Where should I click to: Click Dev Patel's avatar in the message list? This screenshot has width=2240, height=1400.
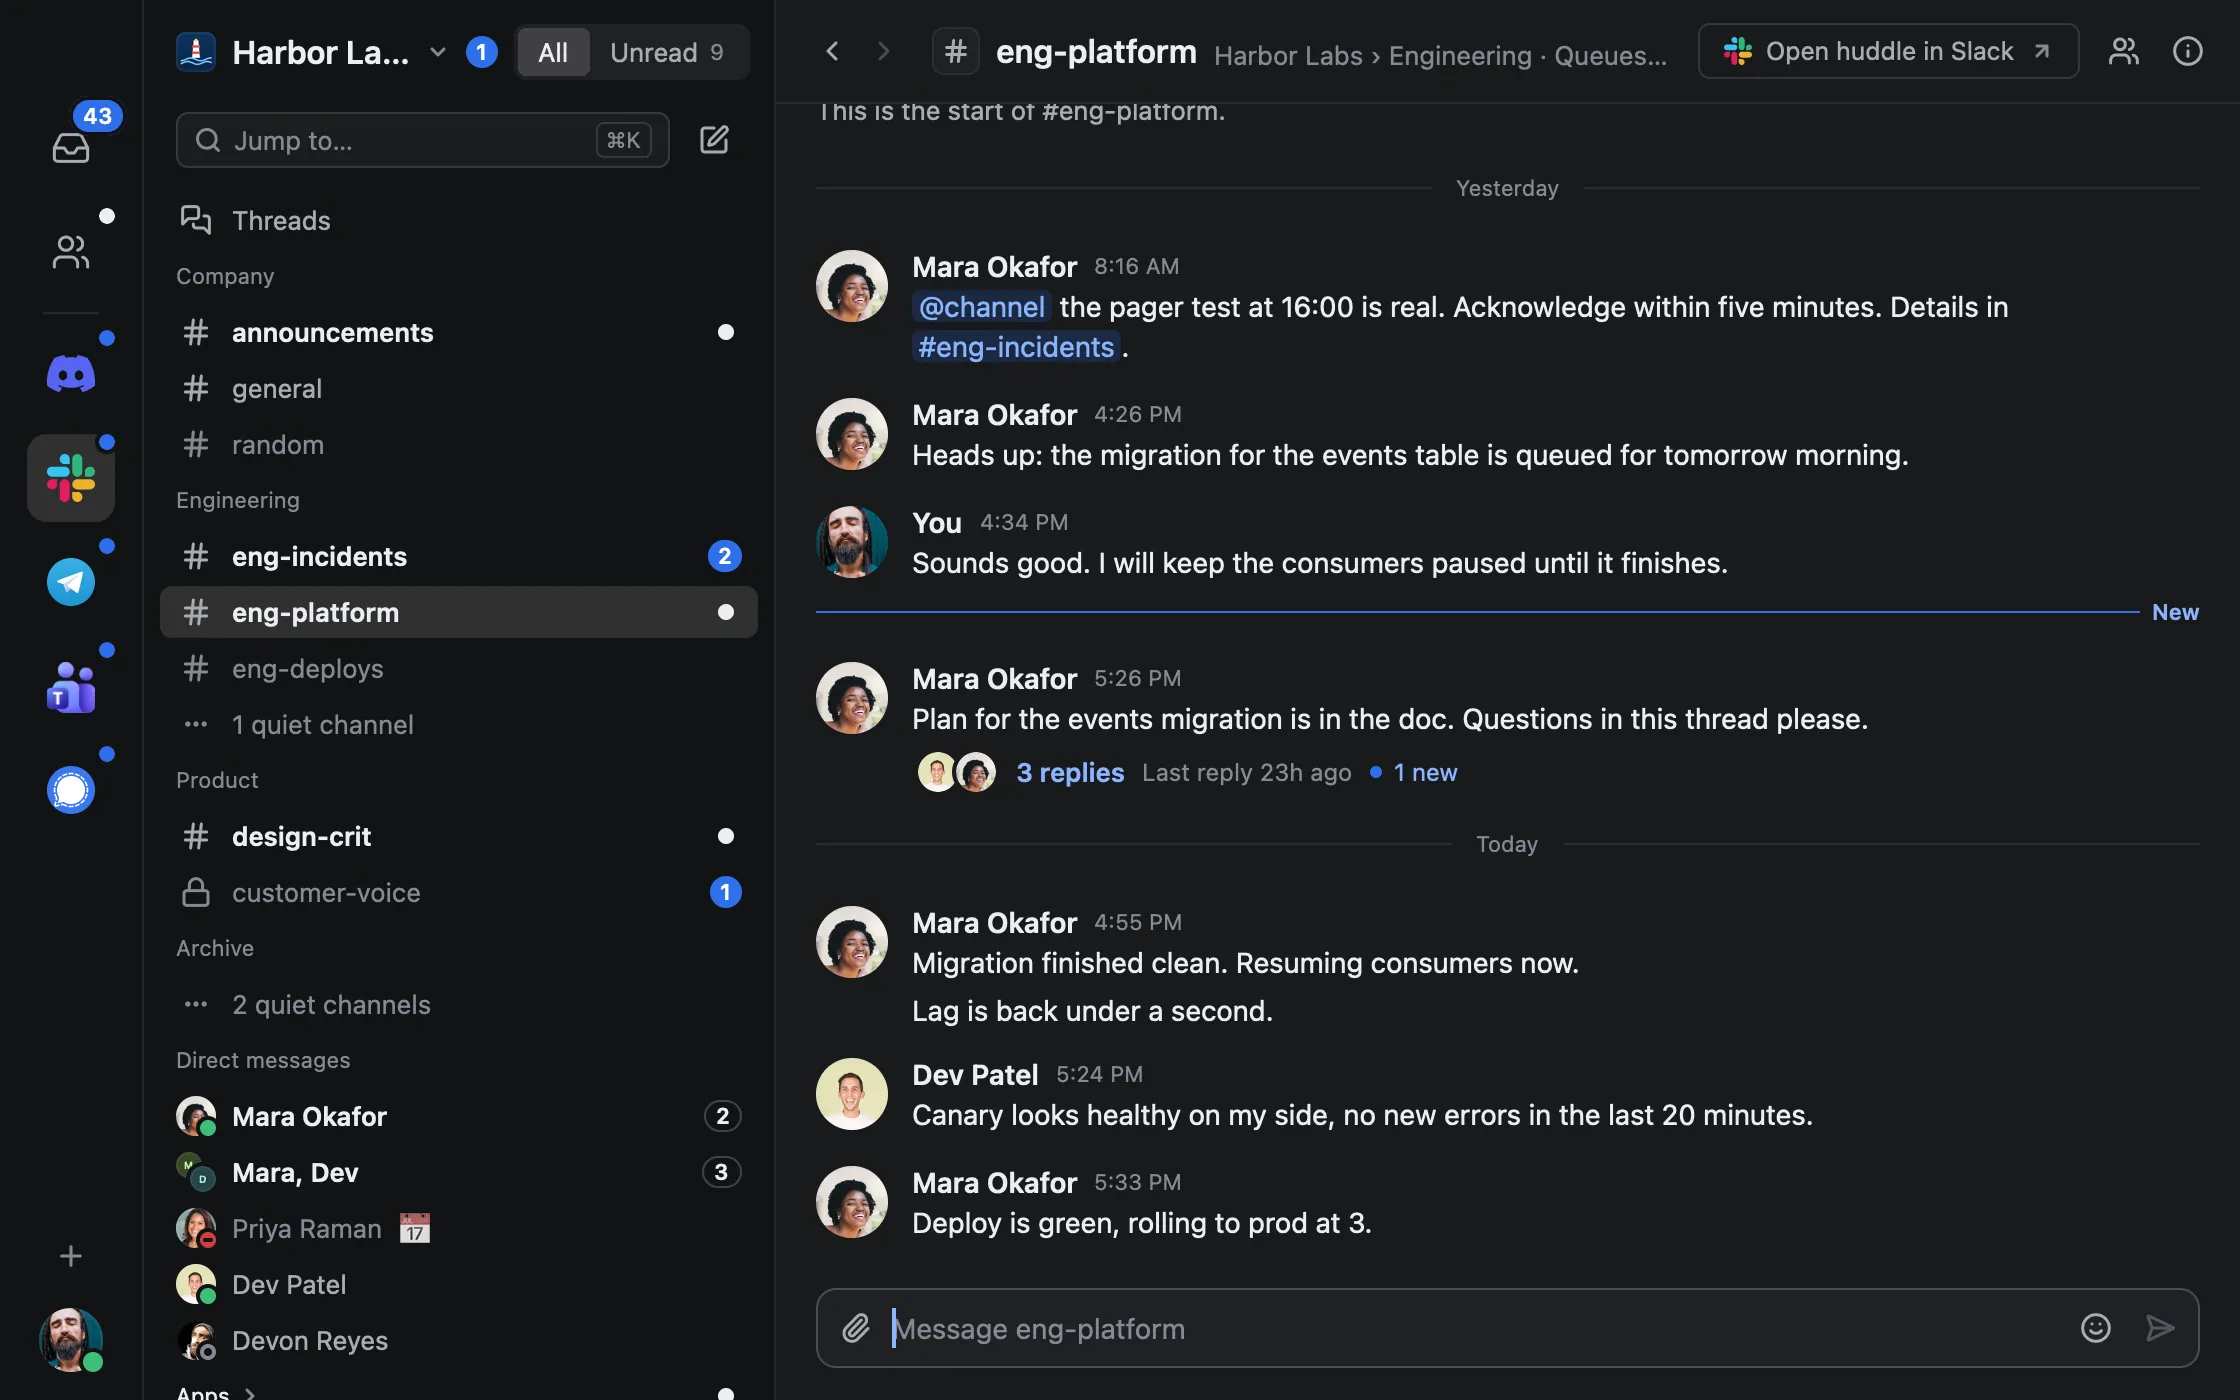click(852, 1094)
